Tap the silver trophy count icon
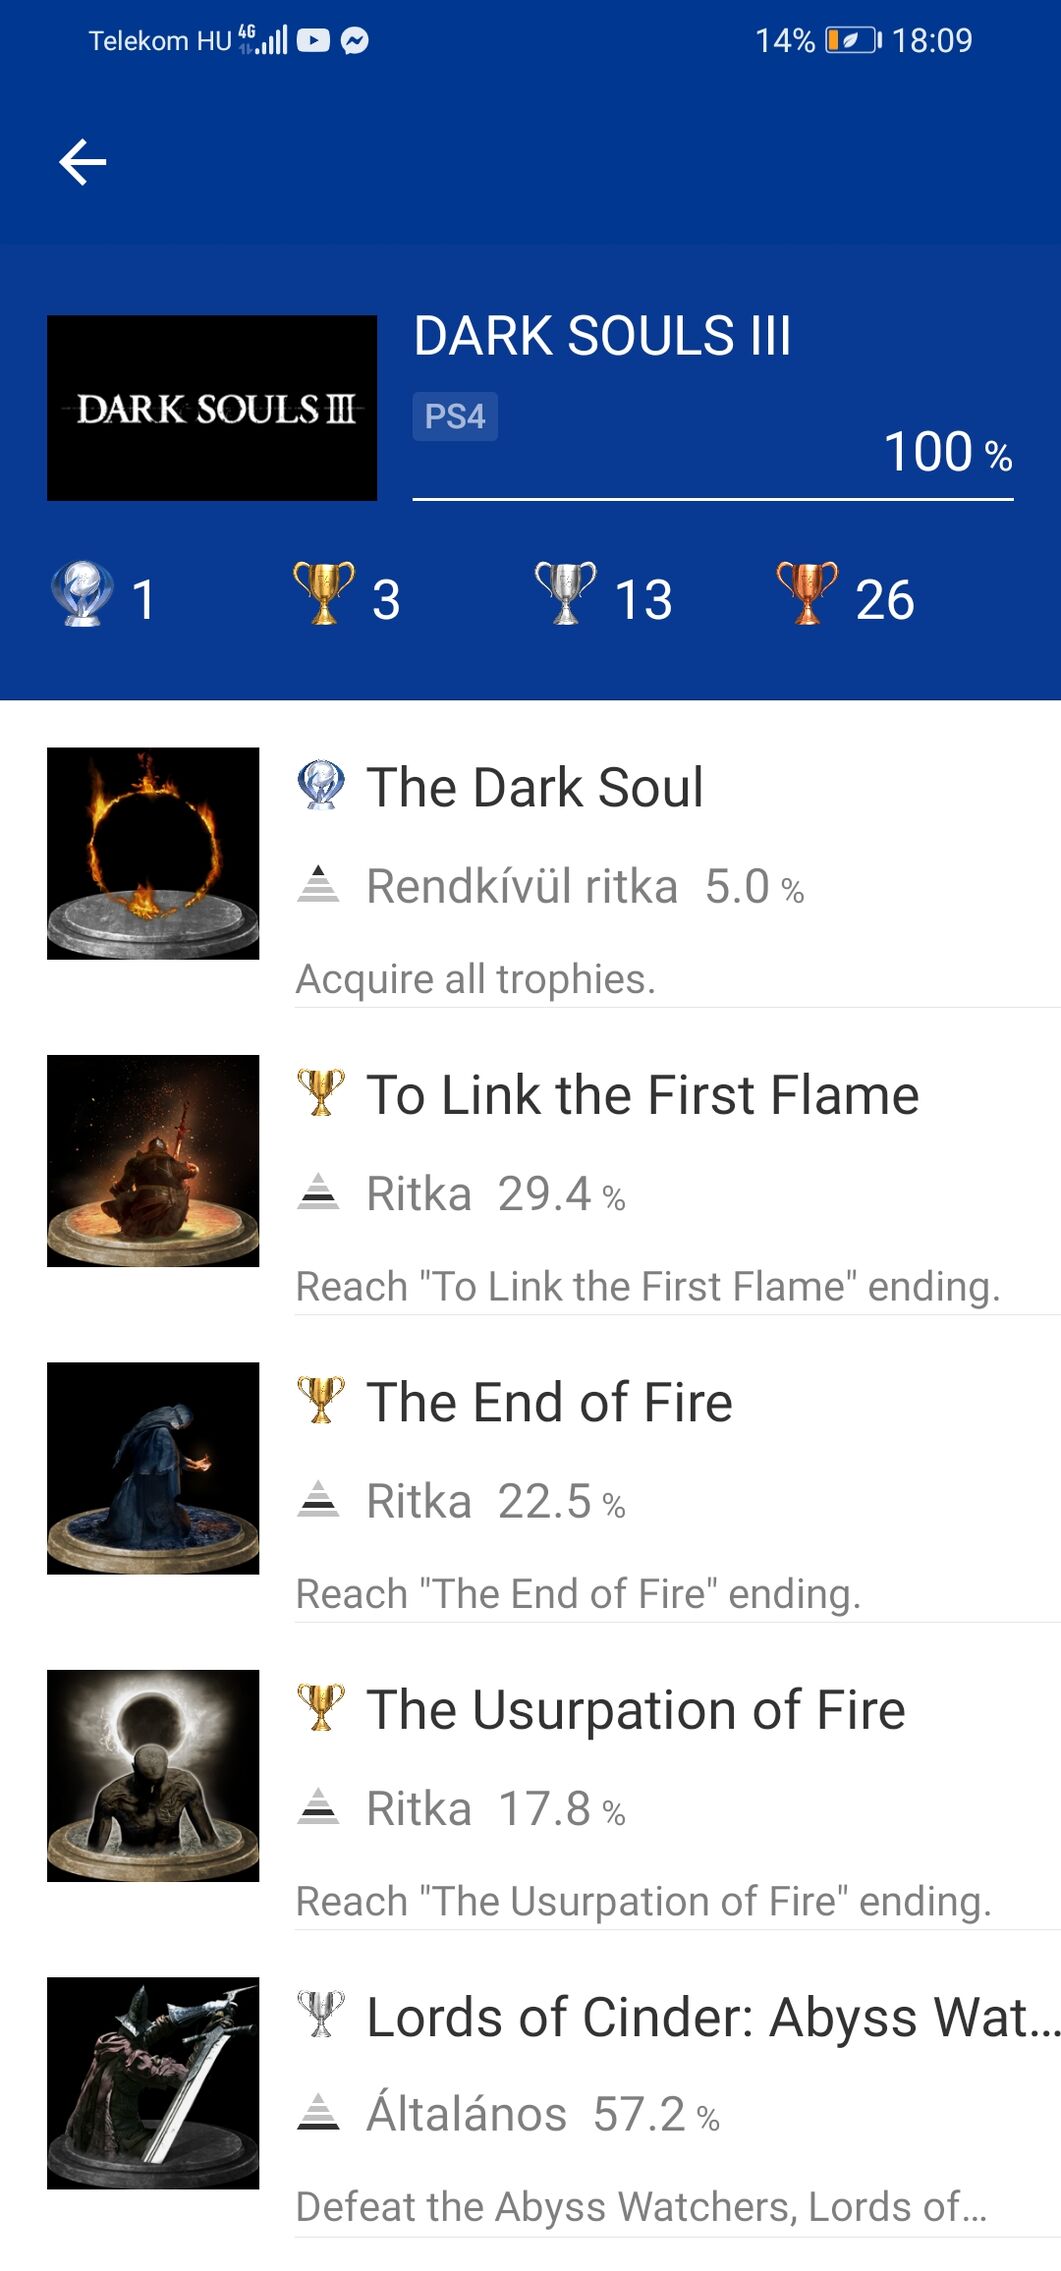Screen dimensions: 1061x2271 click(565, 594)
